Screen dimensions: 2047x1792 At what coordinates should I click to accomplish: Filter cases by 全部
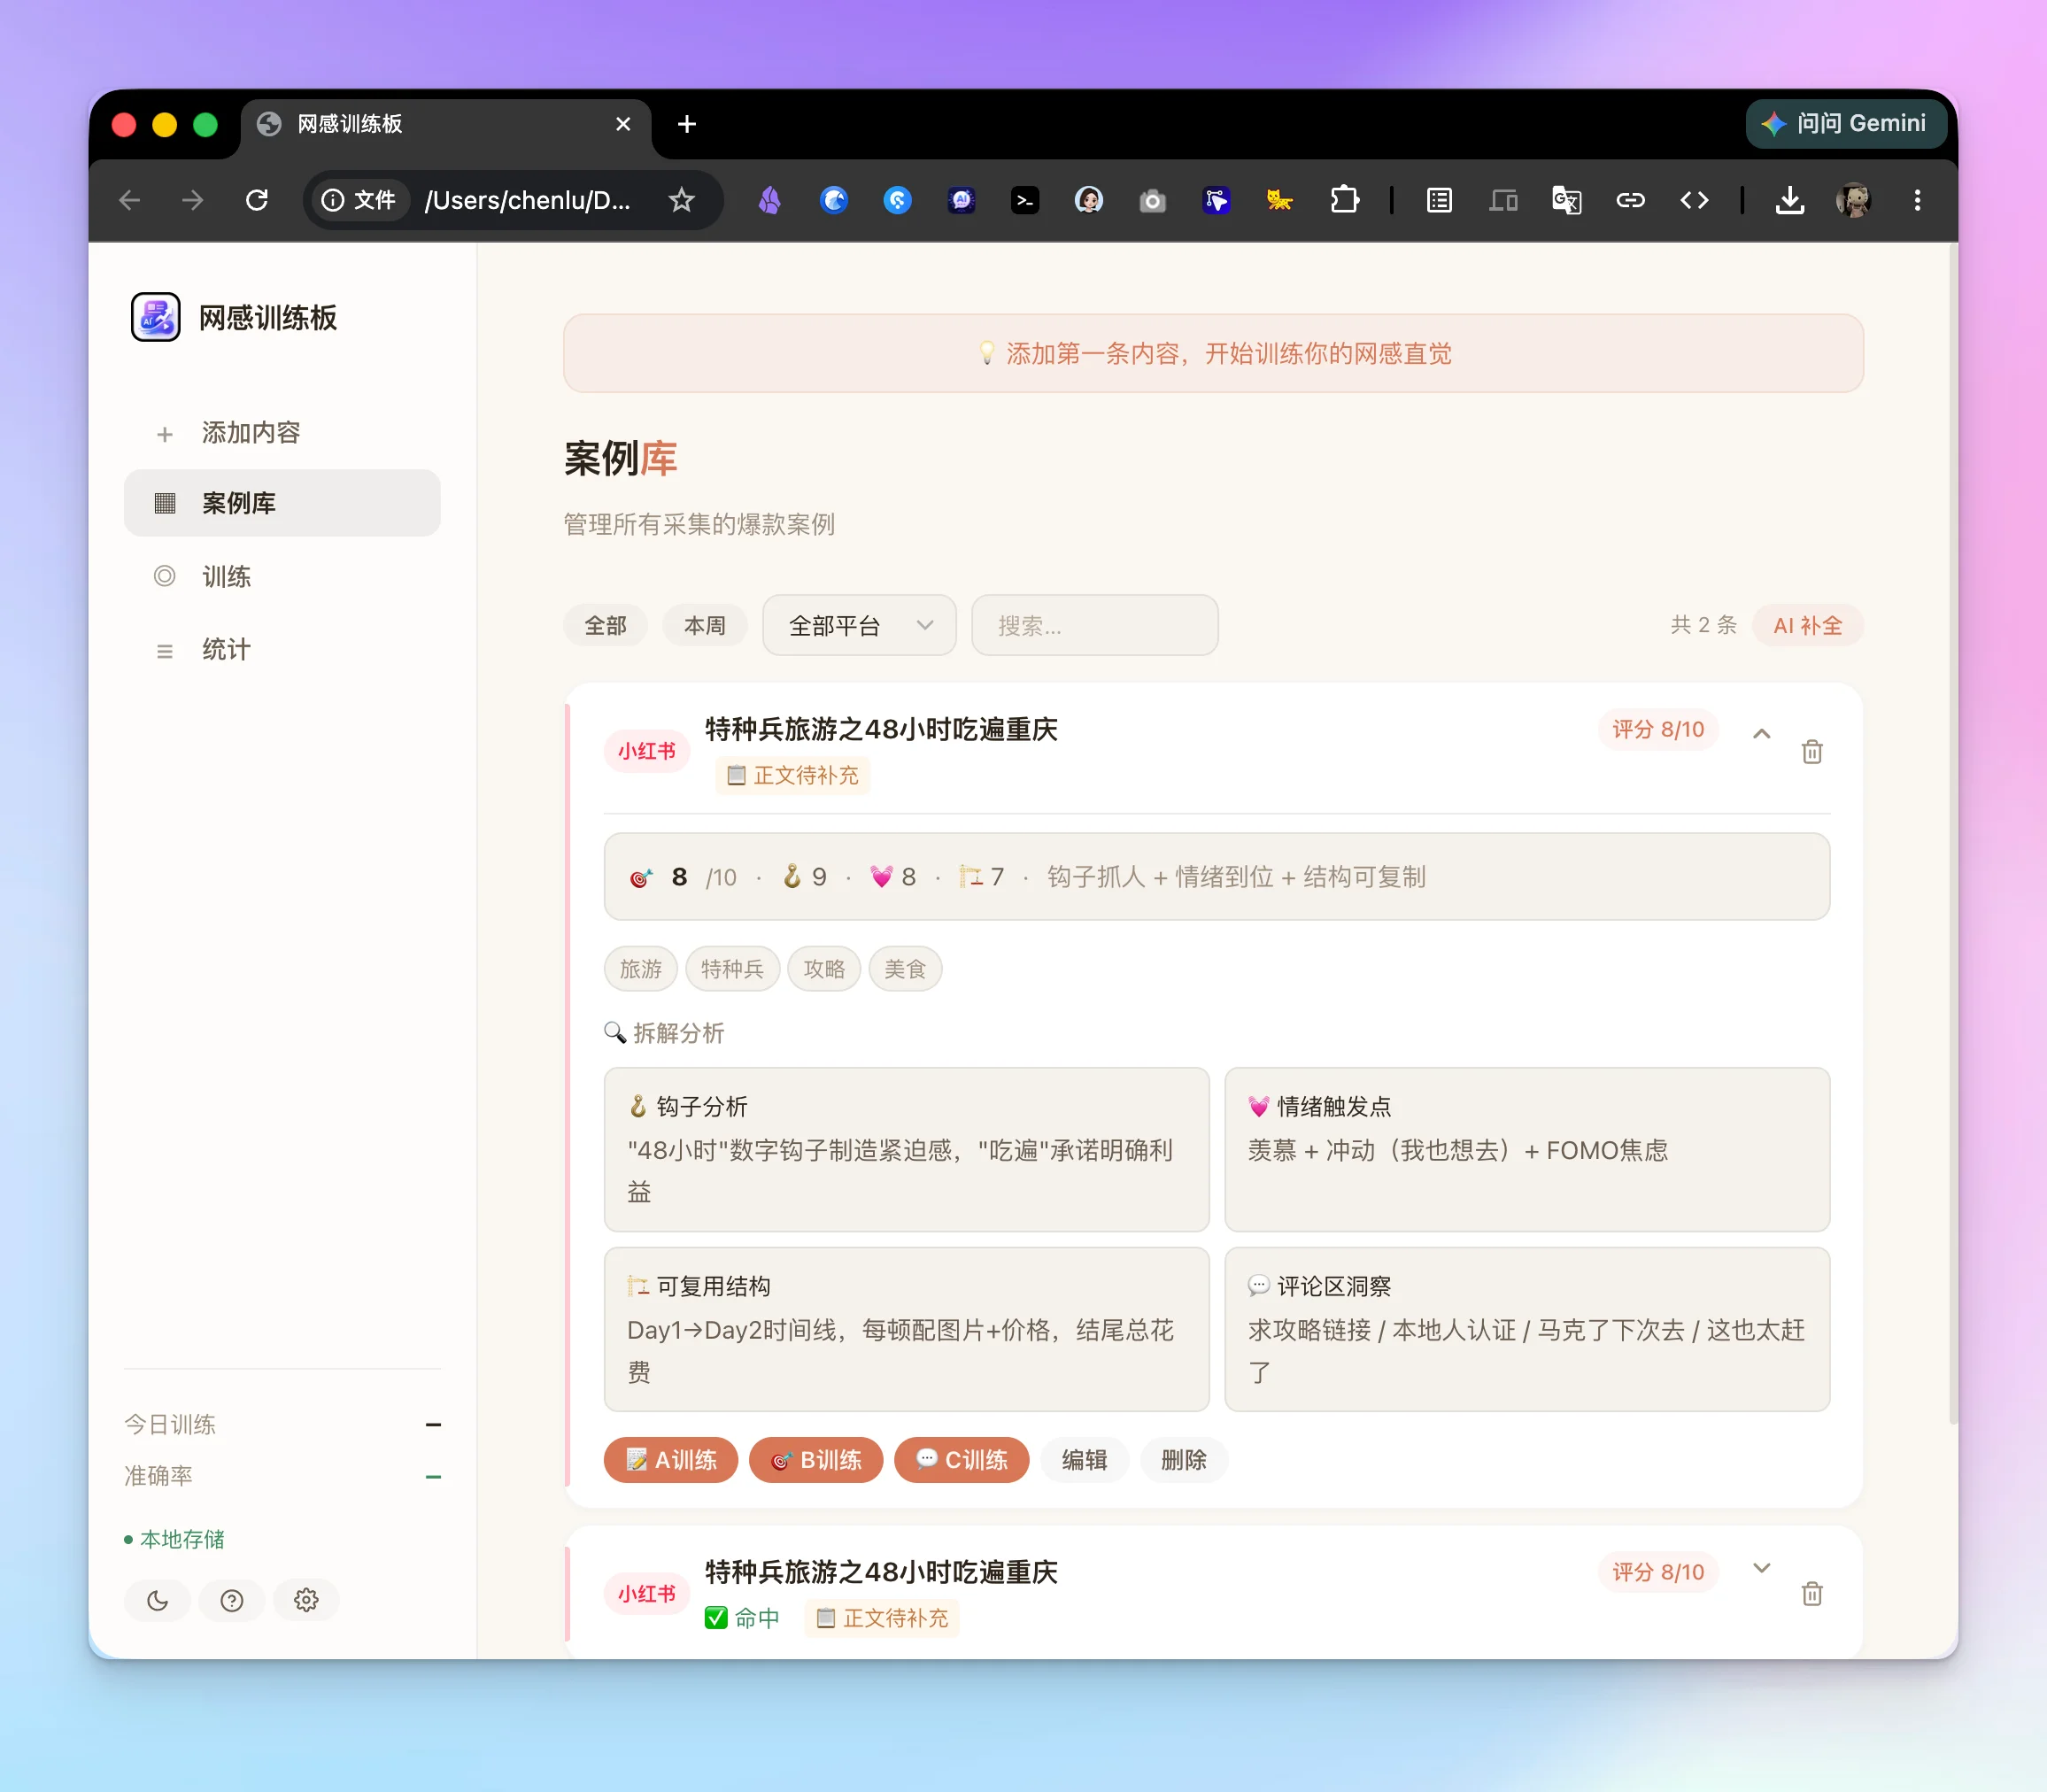(605, 626)
